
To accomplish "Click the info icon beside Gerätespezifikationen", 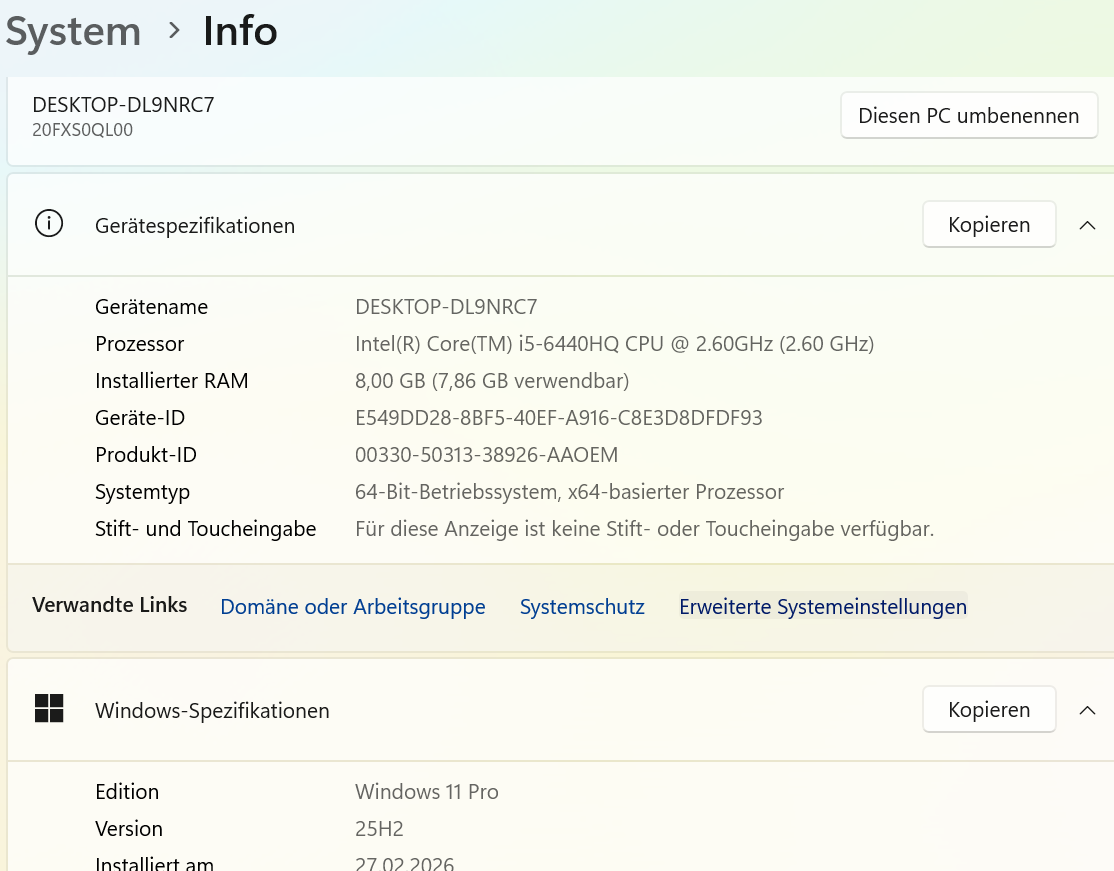I will pos(49,224).
